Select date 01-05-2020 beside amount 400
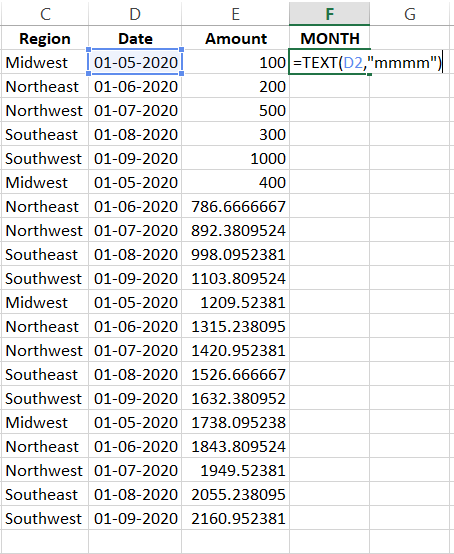Image resolution: width=454 pixels, height=554 pixels. click(x=135, y=182)
